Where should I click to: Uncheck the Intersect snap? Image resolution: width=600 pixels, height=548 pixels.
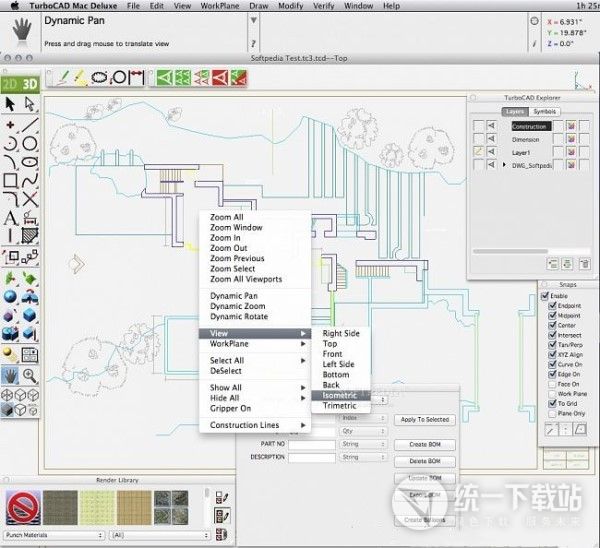tap(552, 335)
